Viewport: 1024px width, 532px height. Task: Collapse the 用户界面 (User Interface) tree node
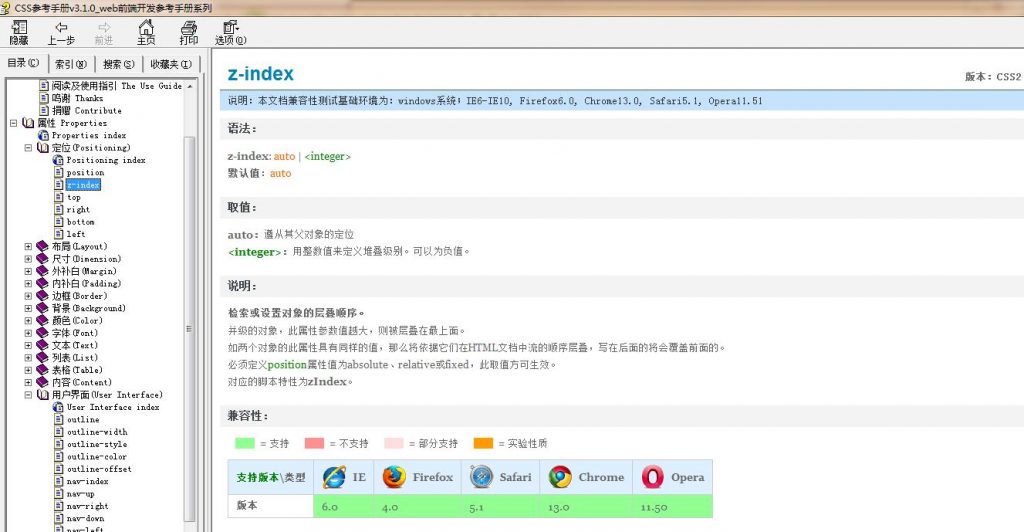[x=28, y=395]
